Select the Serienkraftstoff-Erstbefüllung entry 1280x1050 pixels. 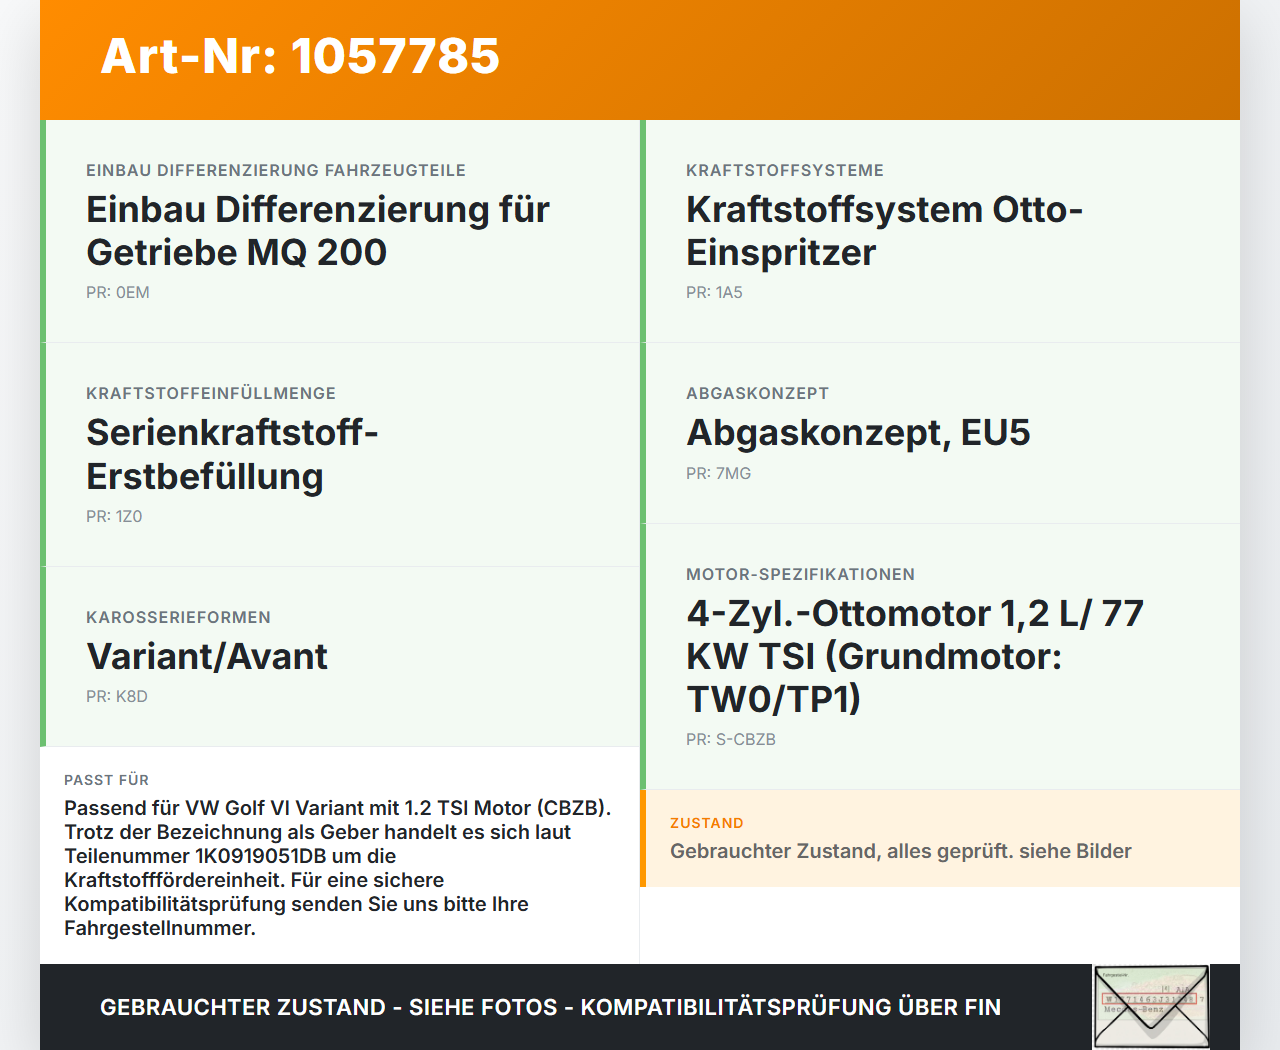[232, 454]
